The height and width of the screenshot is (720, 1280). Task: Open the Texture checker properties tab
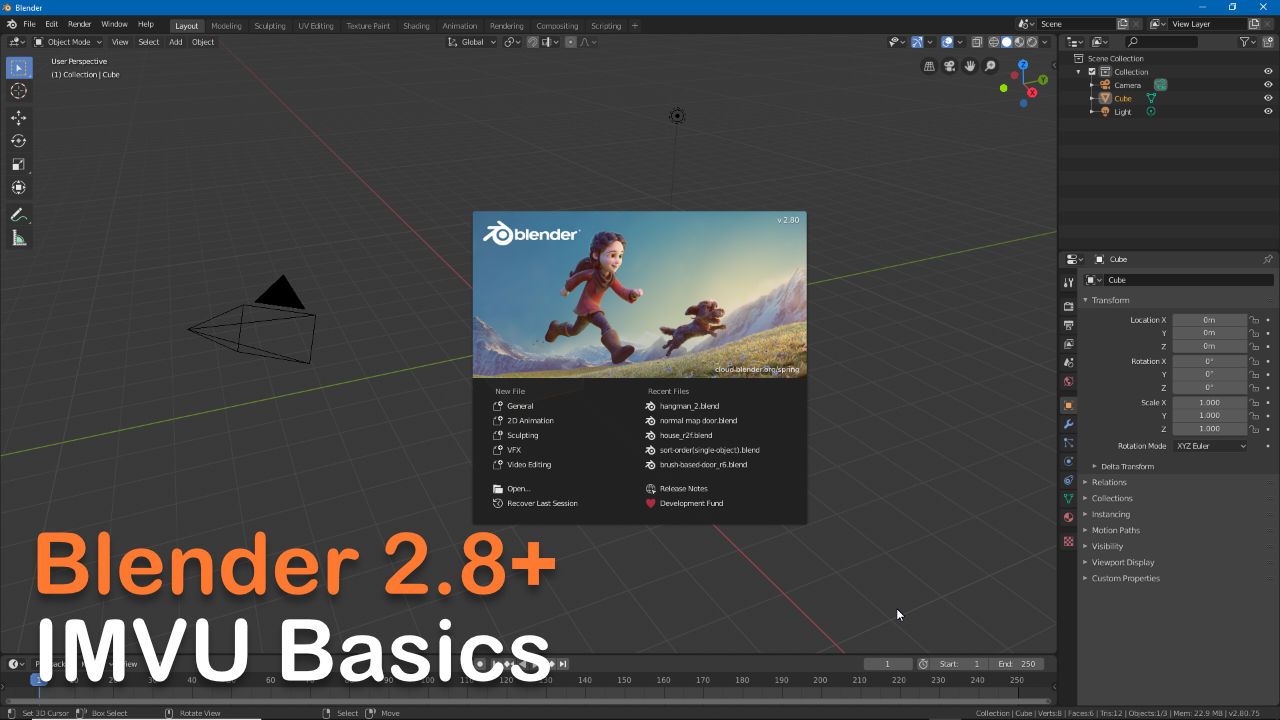click(1068, 541)
